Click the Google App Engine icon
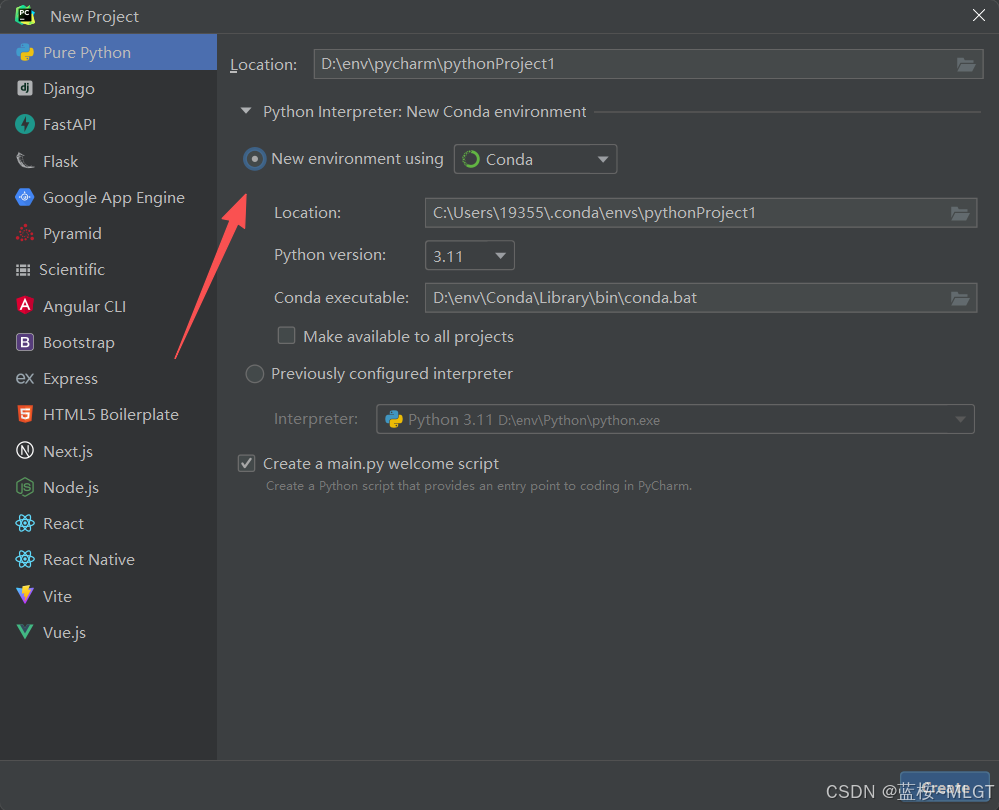The width and height of the screenshot is (999, 810). [x=25, y=197]
